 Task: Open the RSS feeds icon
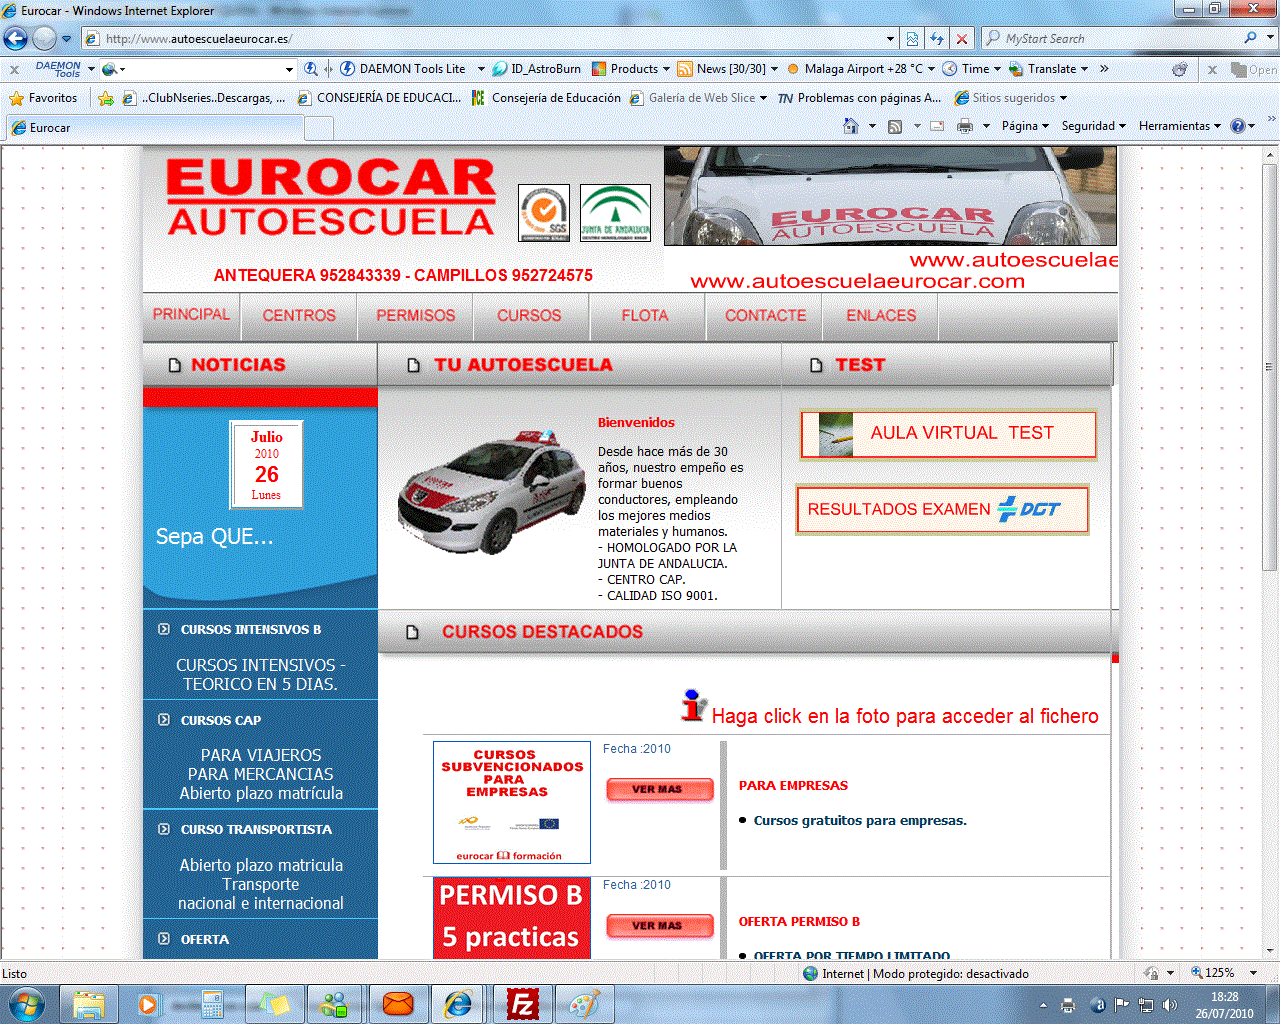click(x=895, y=126)
